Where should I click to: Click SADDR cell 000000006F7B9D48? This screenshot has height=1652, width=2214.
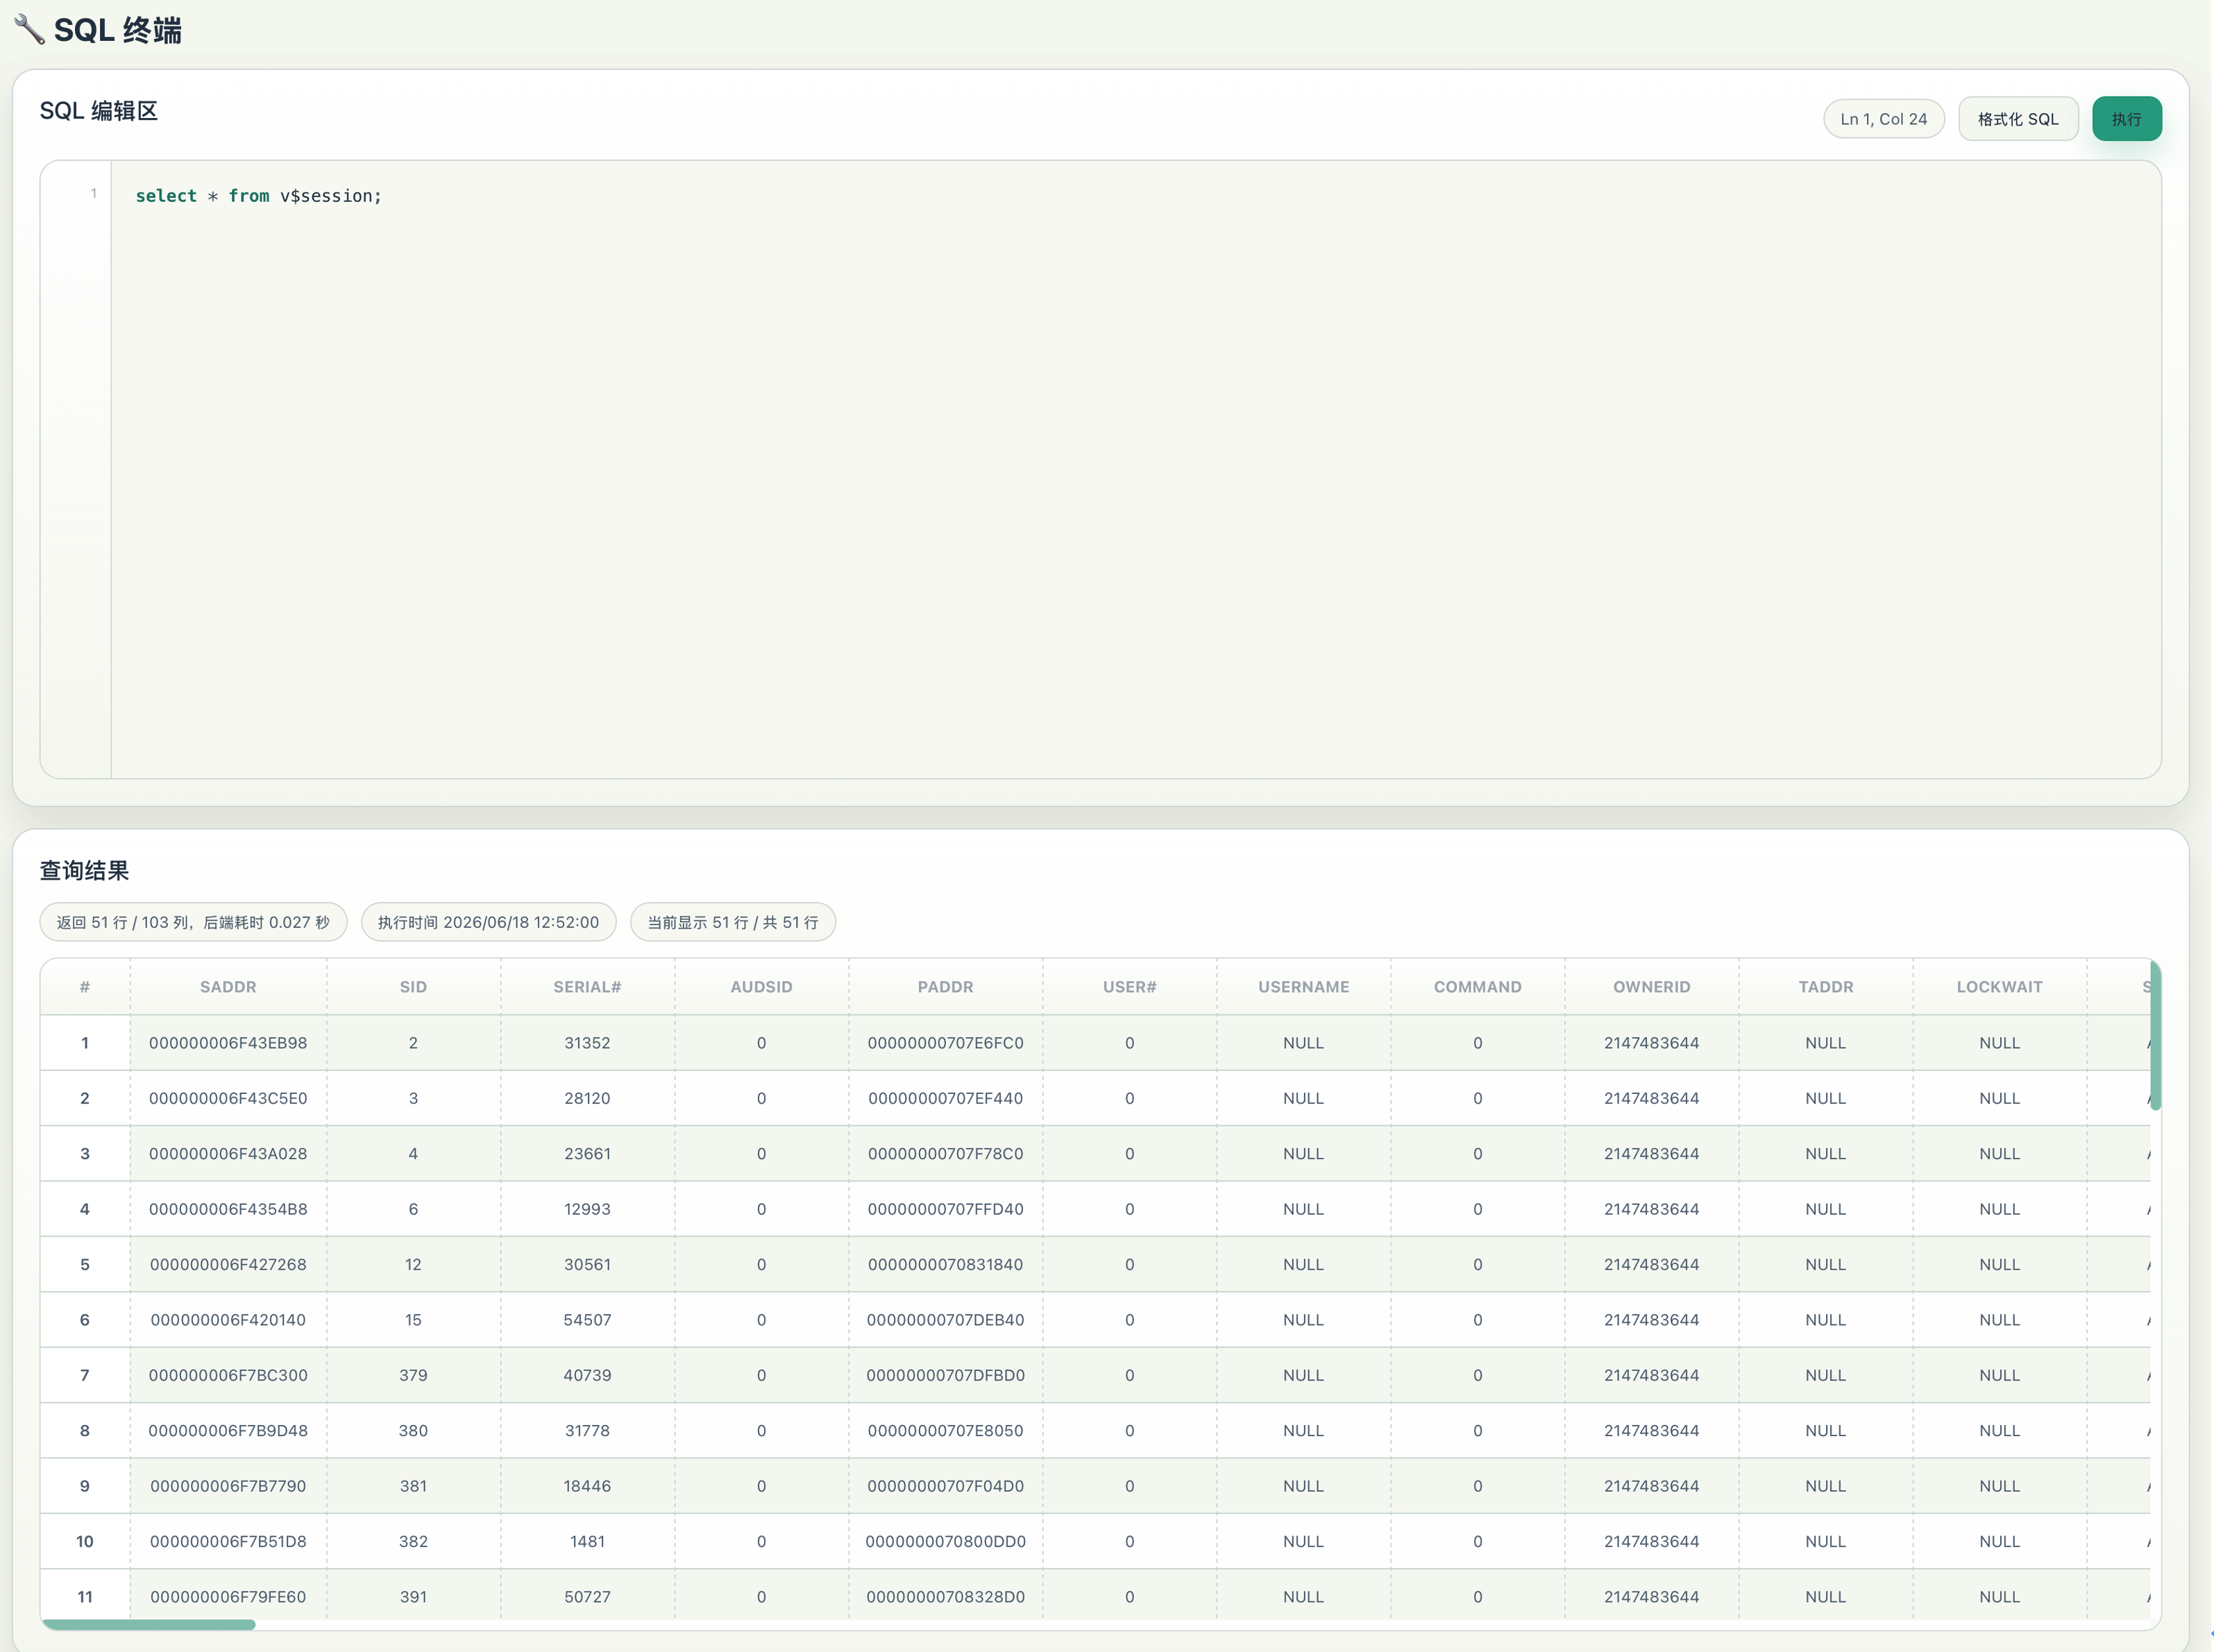[228, 1431]
